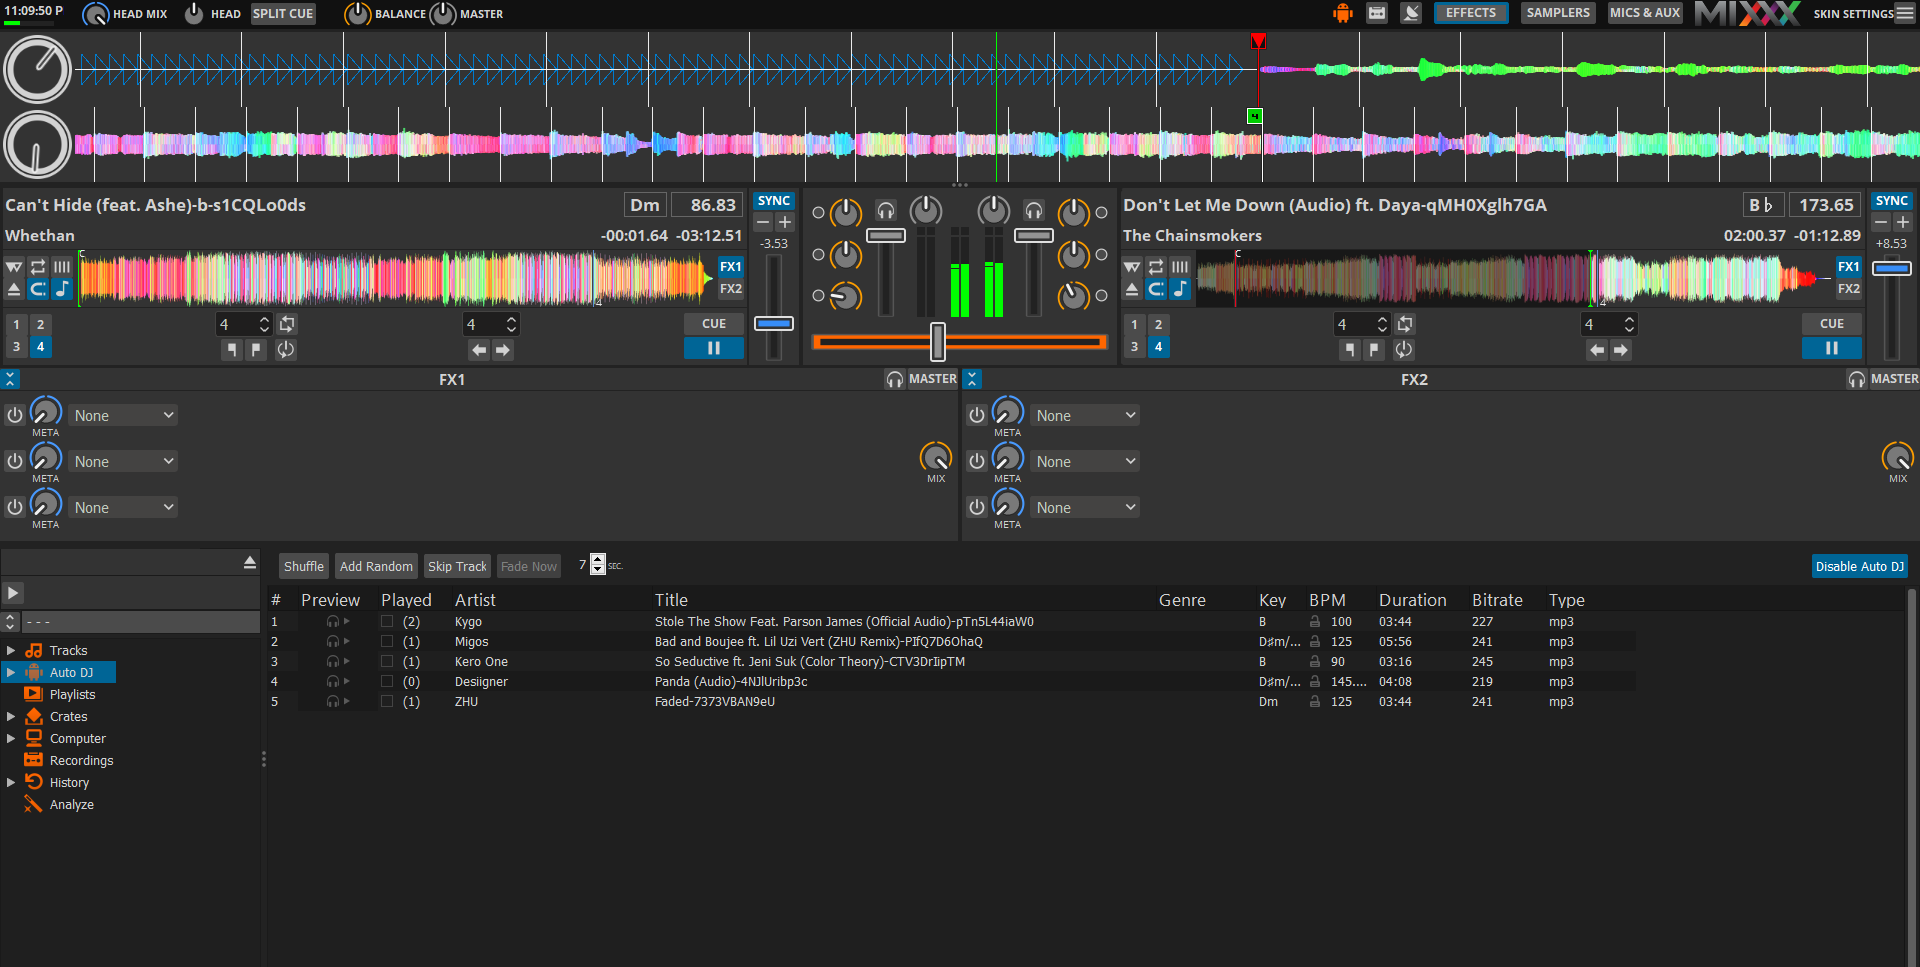Screen dimensions: 1920x967
Task: Click the orange robot icon in the top bar
Action: (1342, 13)
